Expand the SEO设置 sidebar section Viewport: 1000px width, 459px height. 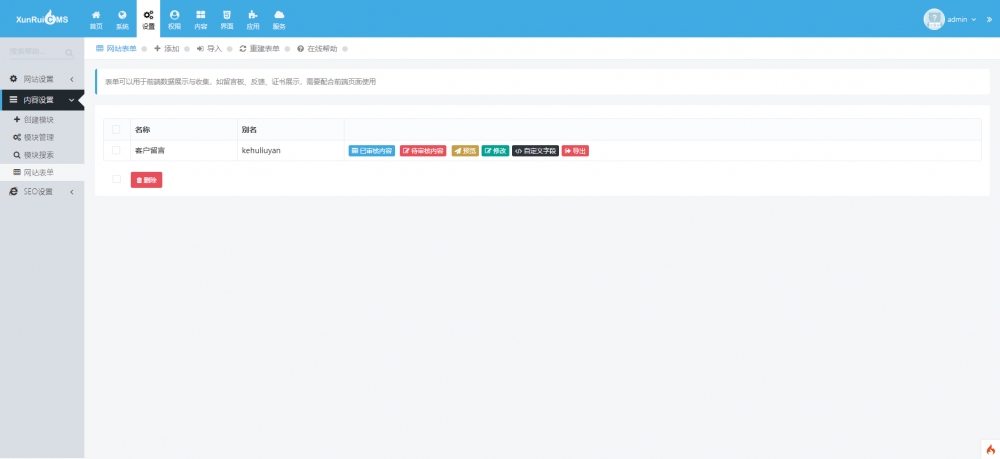pos(42,192)
